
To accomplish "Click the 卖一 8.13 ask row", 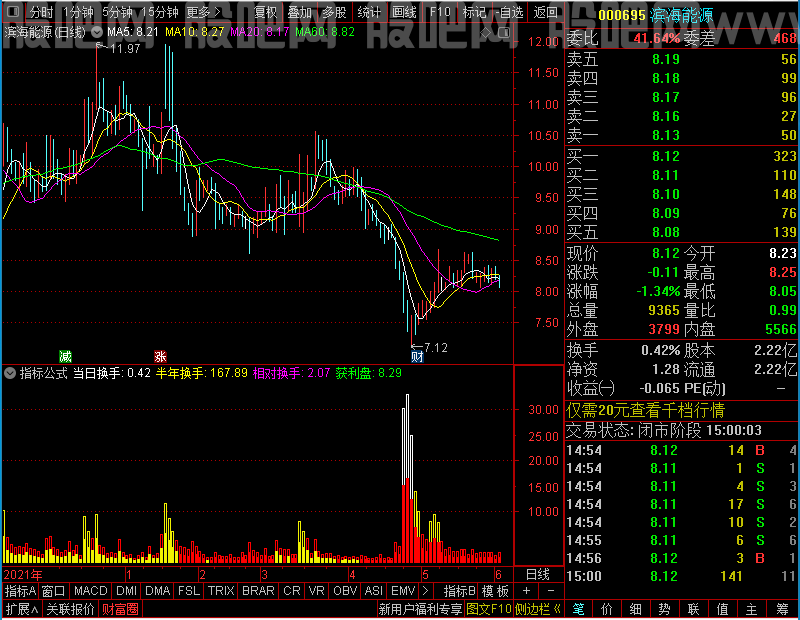I will [x=682, y=135].
